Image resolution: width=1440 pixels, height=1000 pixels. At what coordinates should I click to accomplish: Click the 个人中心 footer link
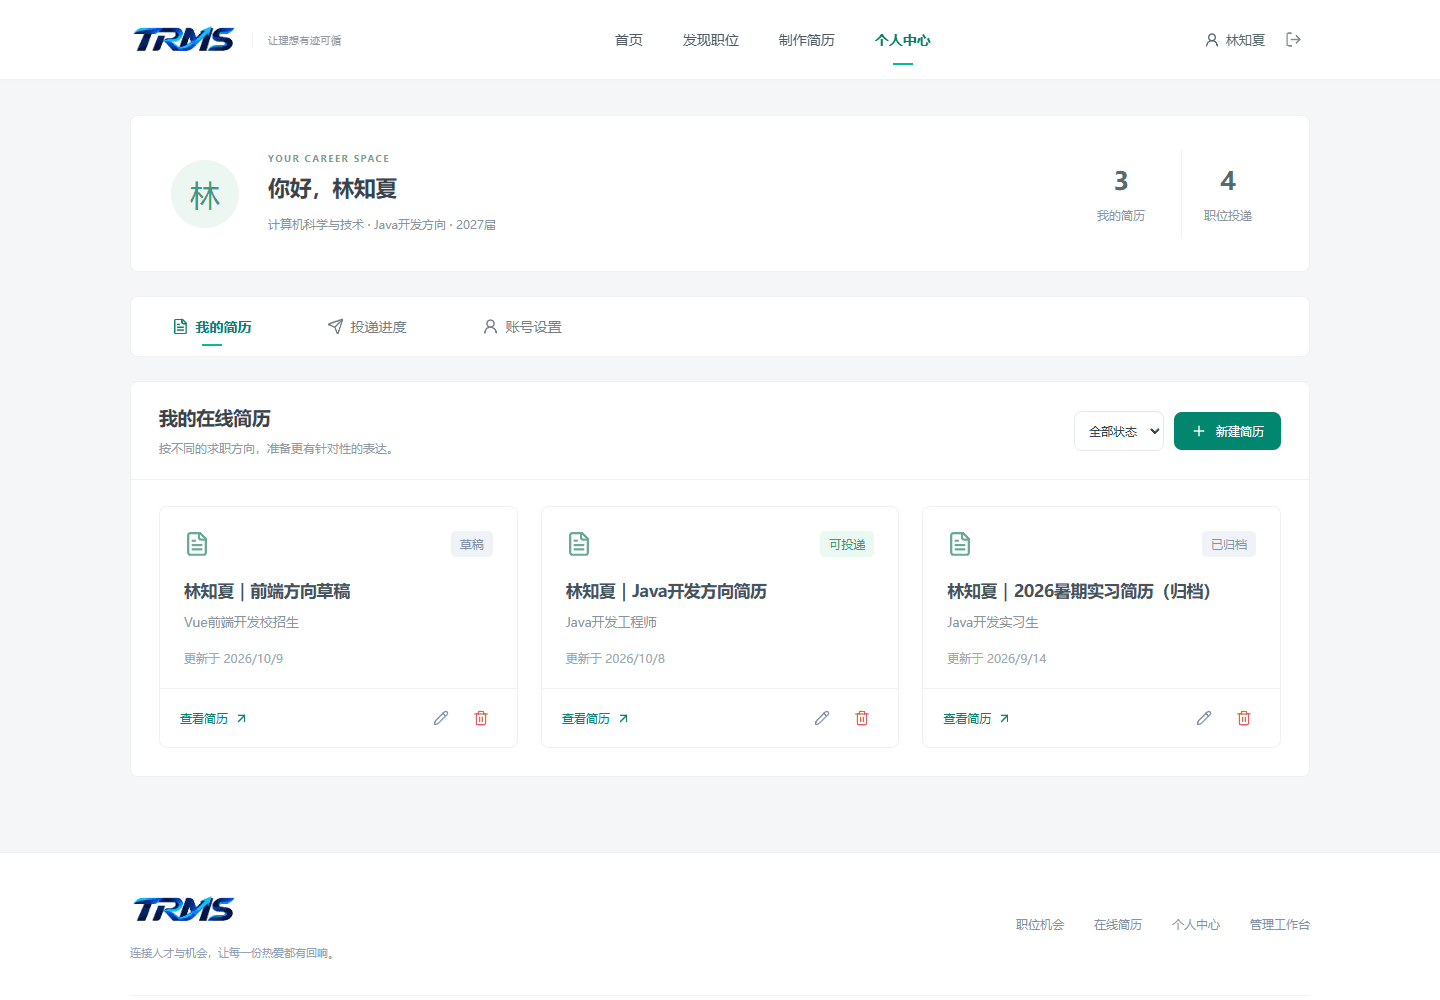(x=1196, y=925)
